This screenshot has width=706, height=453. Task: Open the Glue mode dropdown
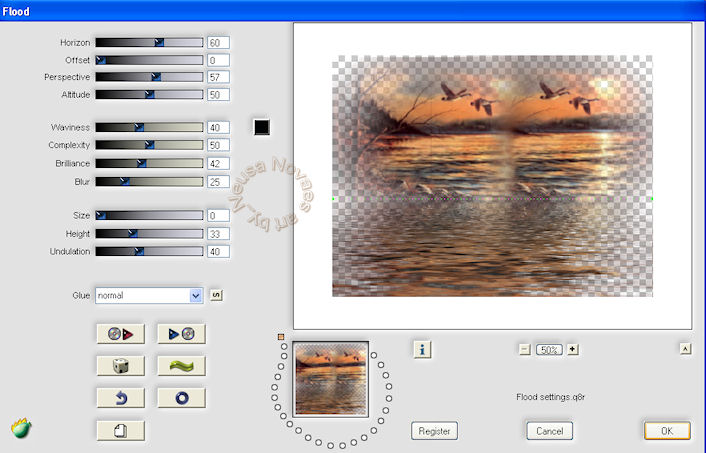(149, 295)
